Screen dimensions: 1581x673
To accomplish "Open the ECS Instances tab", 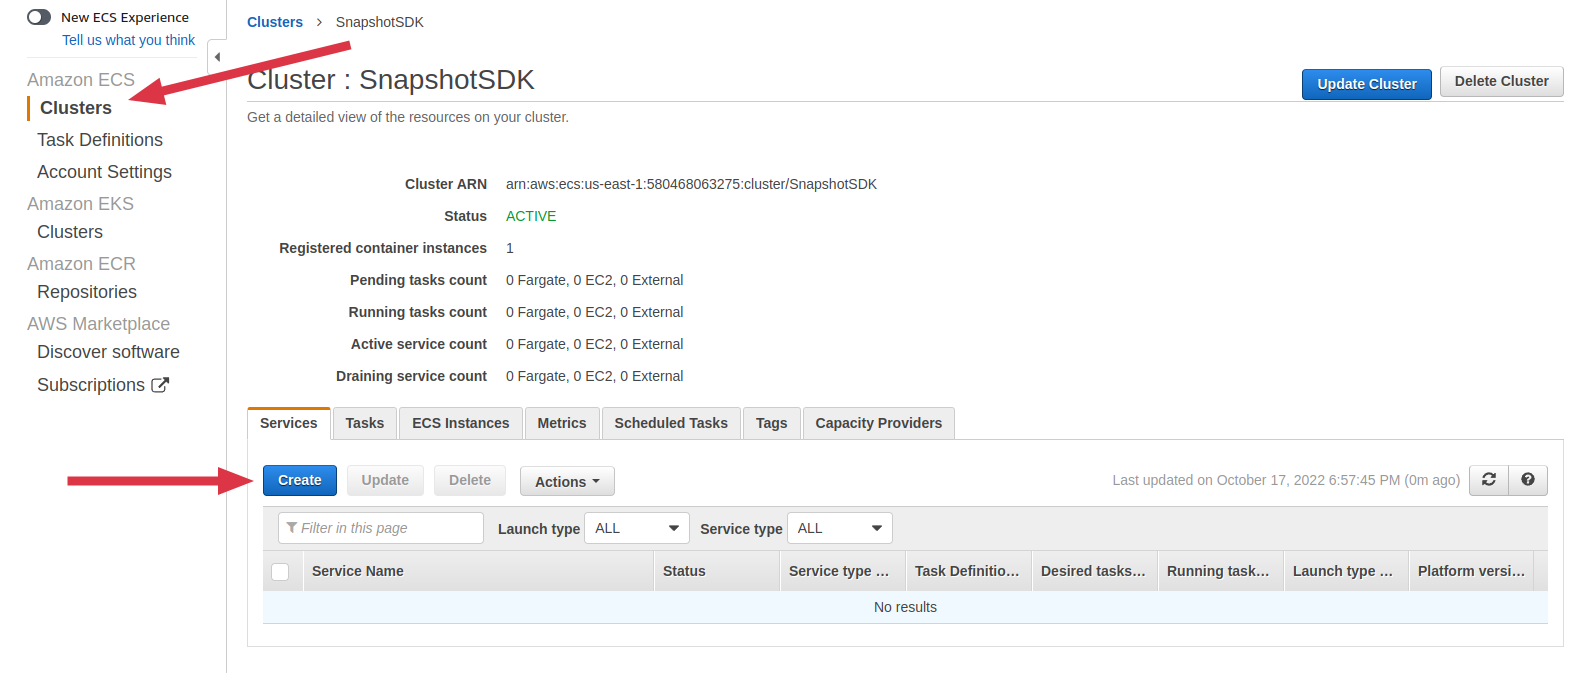I will point(460,423).
